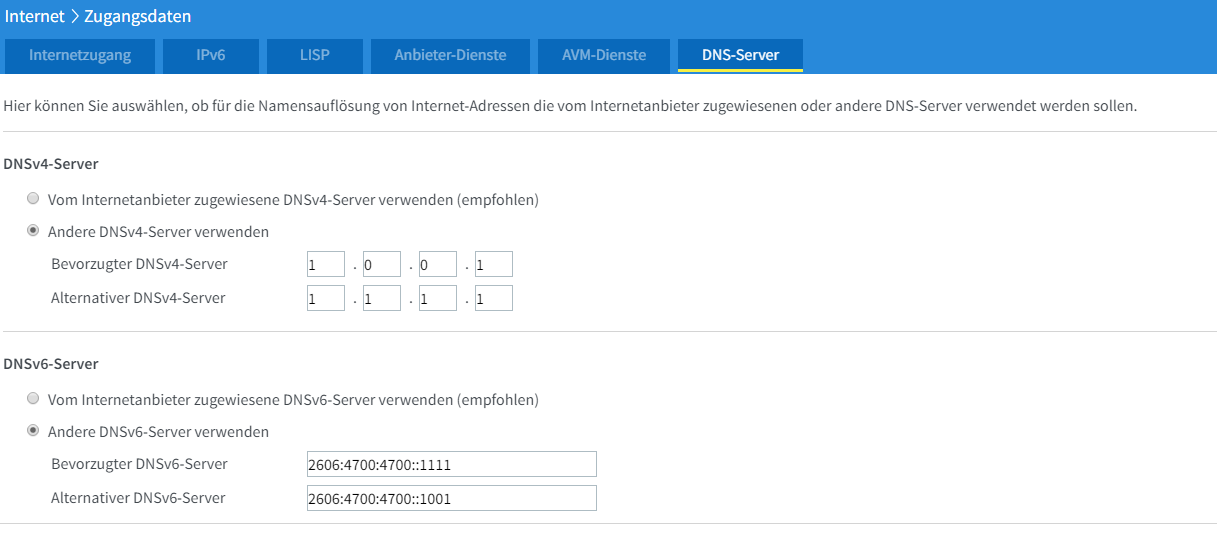Choose 'Andere DNSv4-Server verwenden' radio button
Image resolution: width=1217 pixels, height=558 pixels.
point(33,231)
